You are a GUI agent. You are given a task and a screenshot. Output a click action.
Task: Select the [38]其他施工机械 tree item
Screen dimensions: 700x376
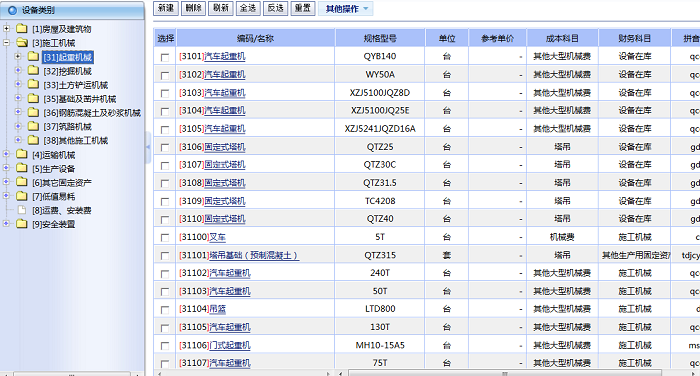click(75, 141)
